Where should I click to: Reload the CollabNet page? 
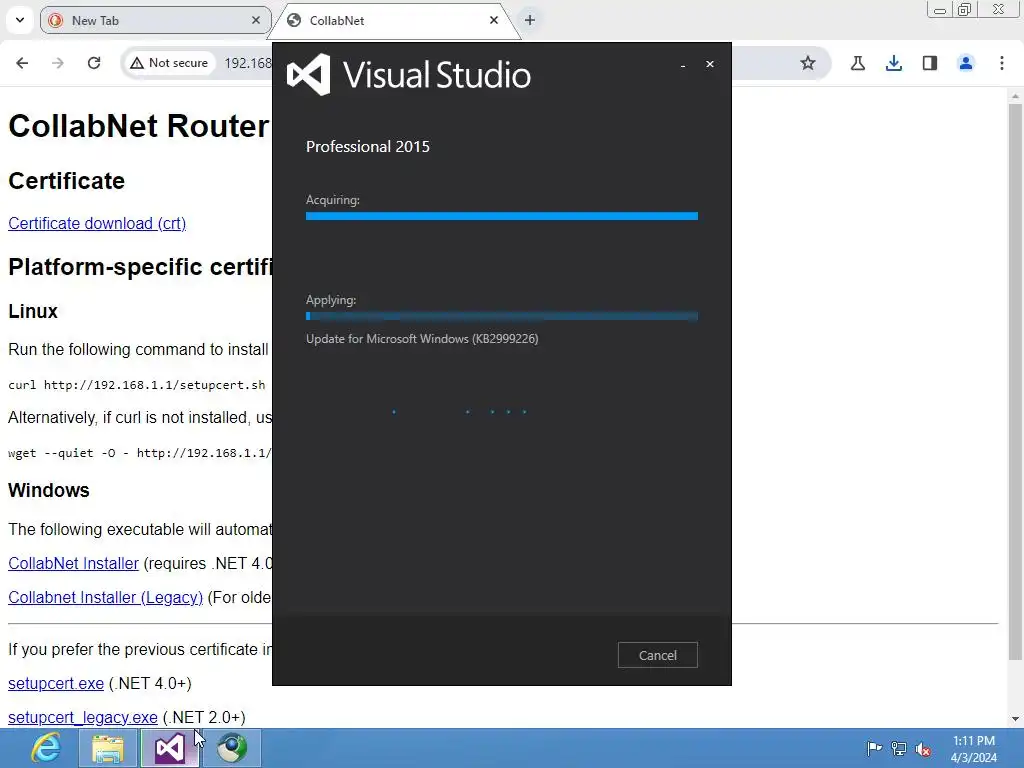click(94, 63)
